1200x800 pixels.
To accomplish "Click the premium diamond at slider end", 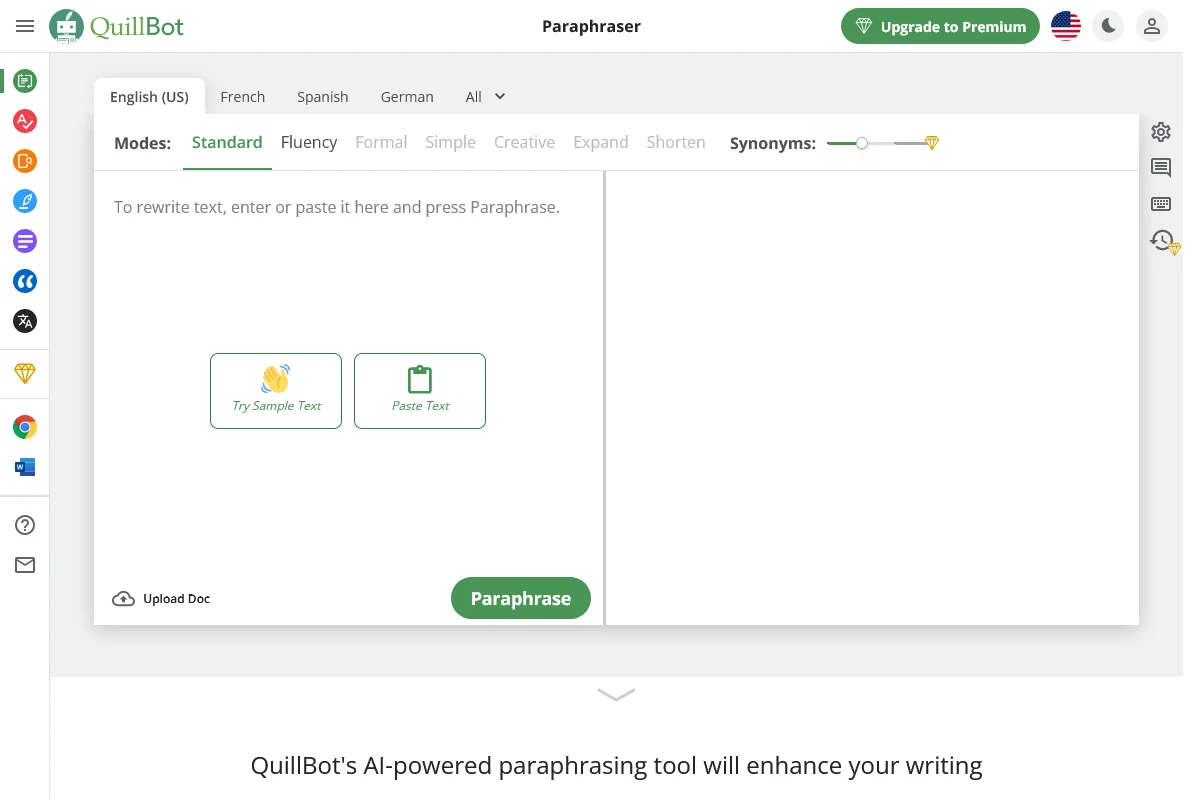I will click(932, 143).
